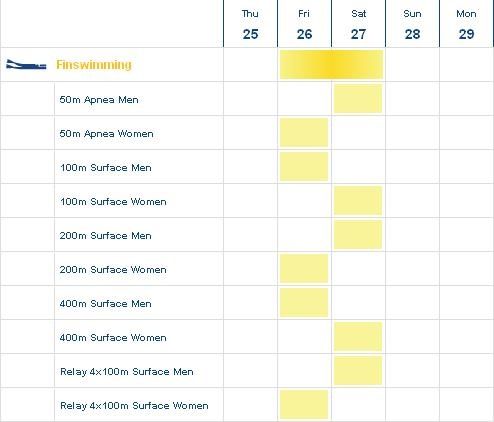Viewport: 494px width, 422px height.
Task: Click the 200m Surface Women Friday cell
Action: (x=304, y=269)
